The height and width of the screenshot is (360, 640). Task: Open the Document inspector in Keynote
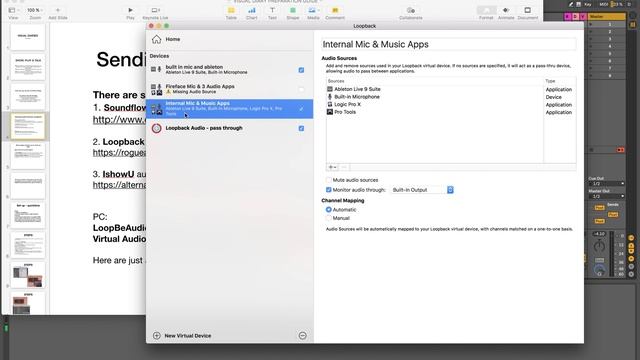pos(528,13)
